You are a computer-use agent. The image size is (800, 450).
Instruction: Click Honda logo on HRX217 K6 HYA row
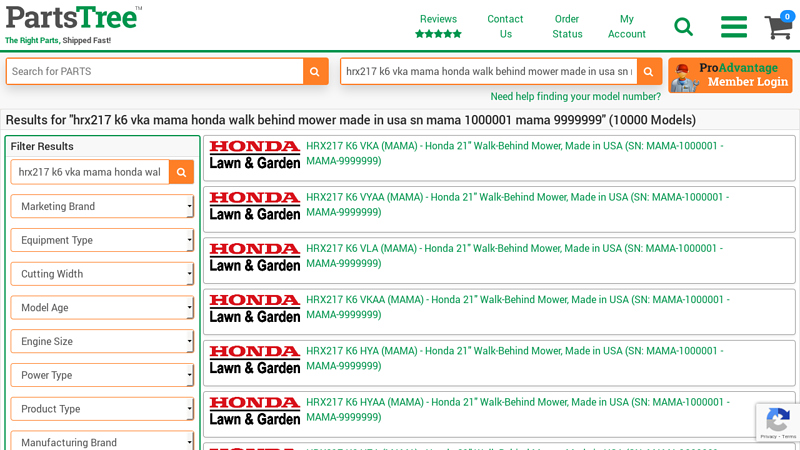255,360
